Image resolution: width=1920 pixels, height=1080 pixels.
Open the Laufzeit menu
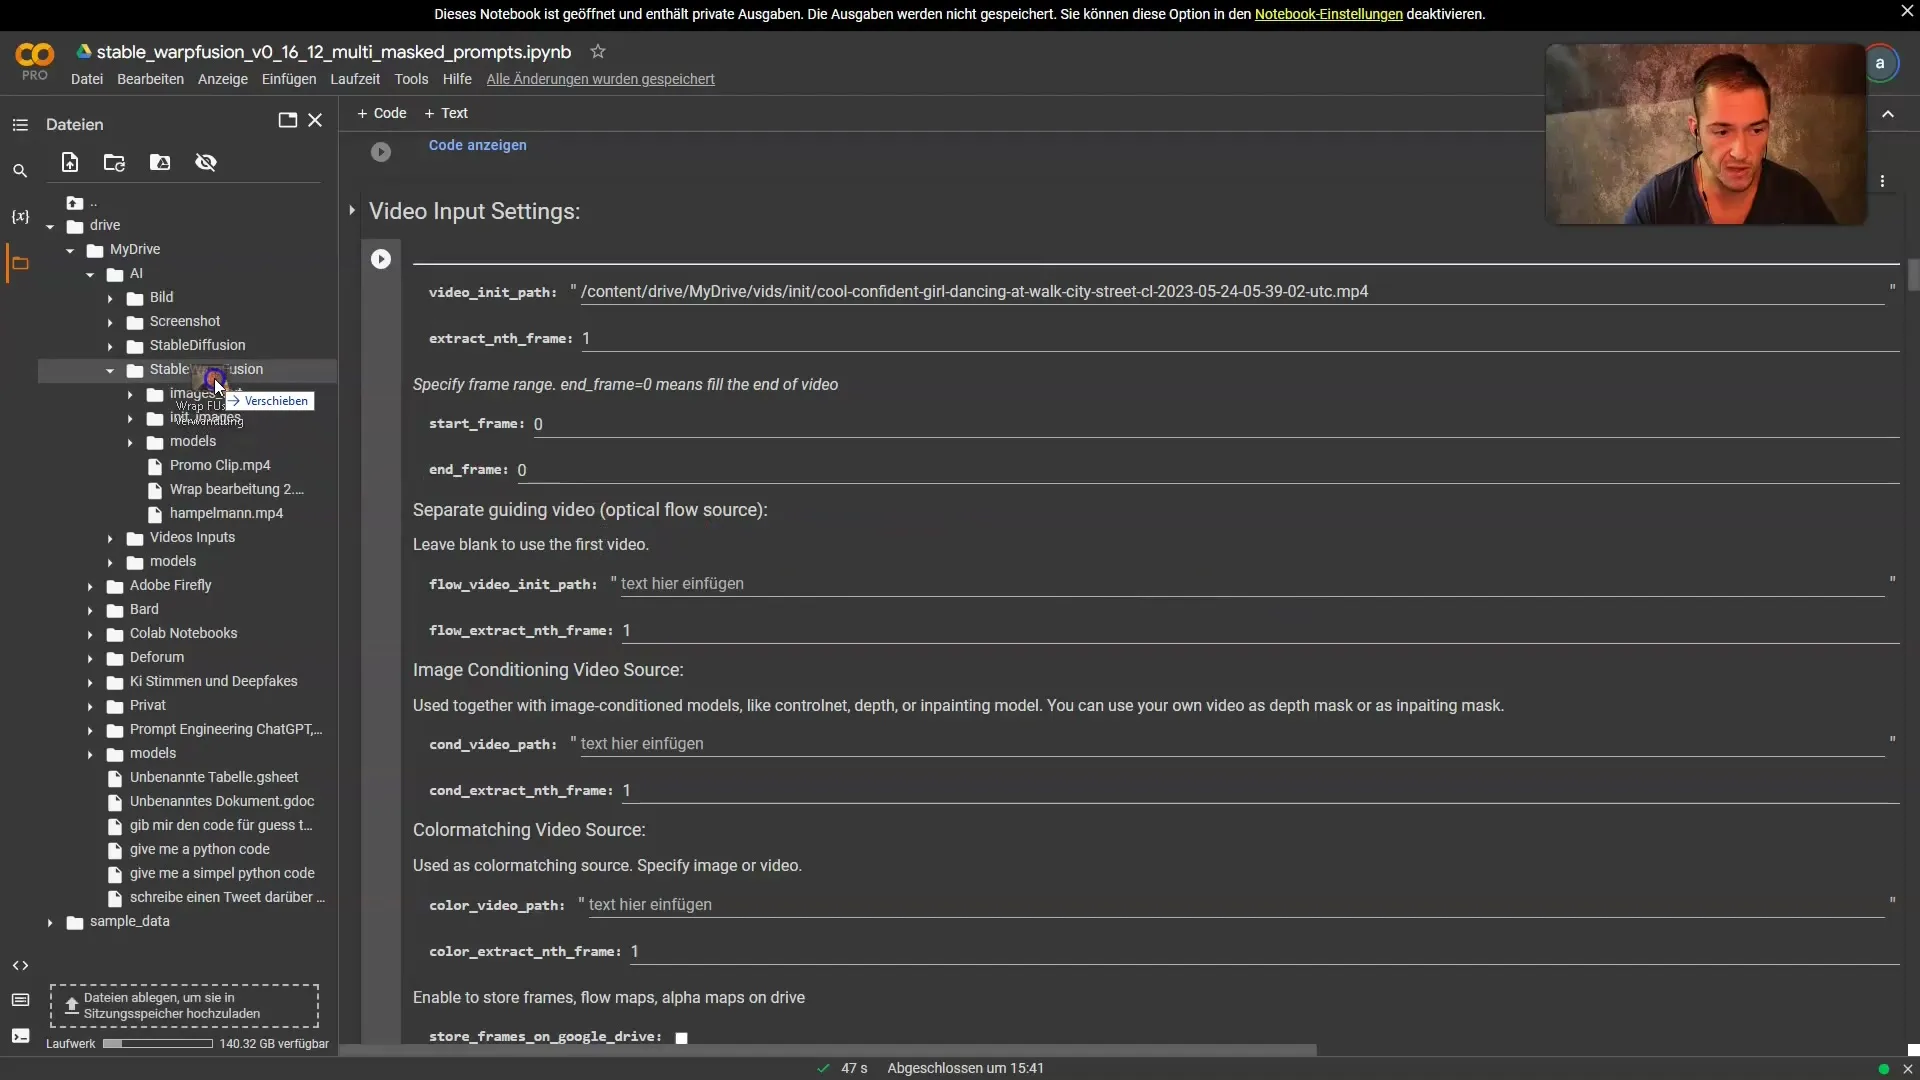click(353, 79)
